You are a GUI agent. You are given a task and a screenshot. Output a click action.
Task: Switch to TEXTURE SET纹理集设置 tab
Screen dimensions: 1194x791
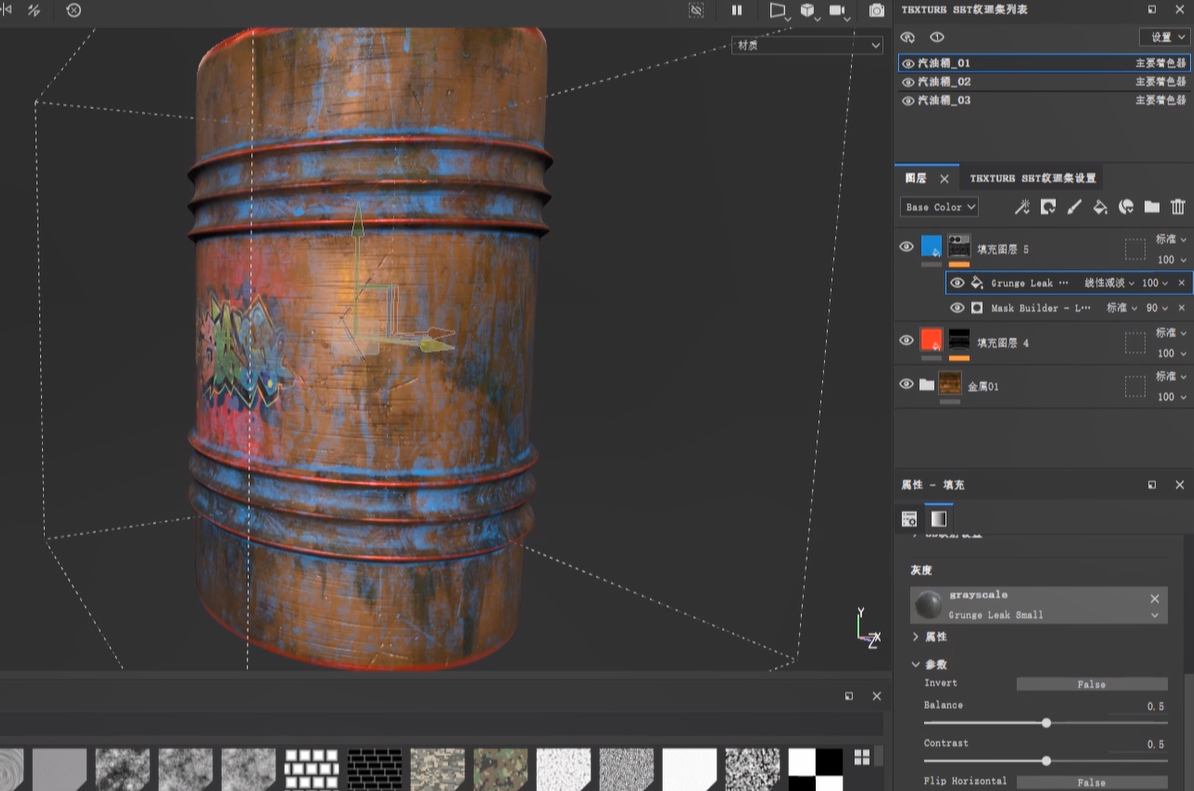coord(1032,178)
